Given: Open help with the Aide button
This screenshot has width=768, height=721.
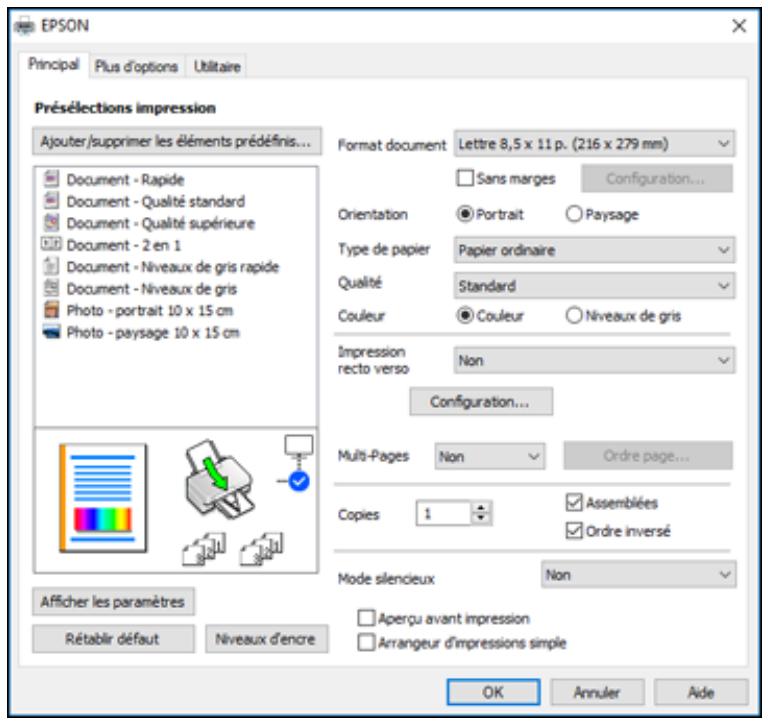Looking at the screenshot, I should (x=701, y=692).
